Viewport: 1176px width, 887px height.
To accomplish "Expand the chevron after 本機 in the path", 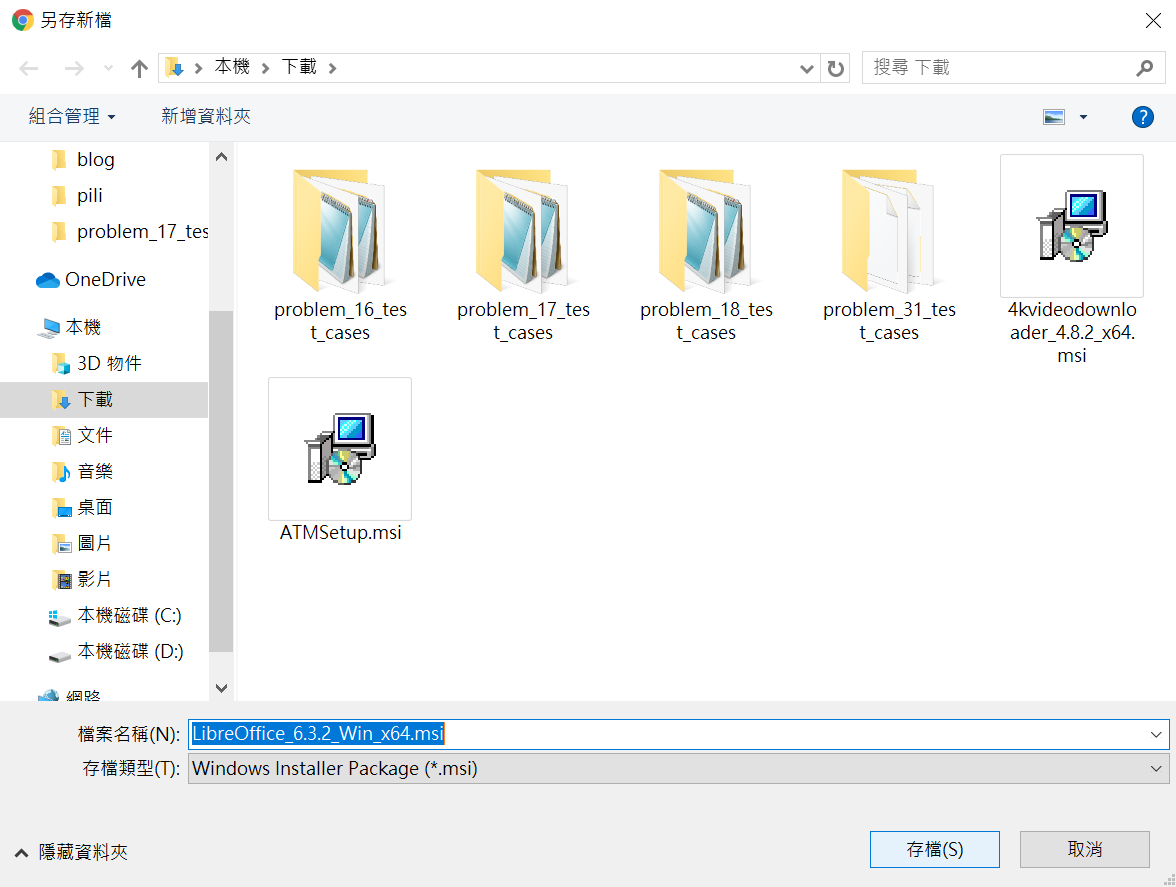I will coord(265,68).
